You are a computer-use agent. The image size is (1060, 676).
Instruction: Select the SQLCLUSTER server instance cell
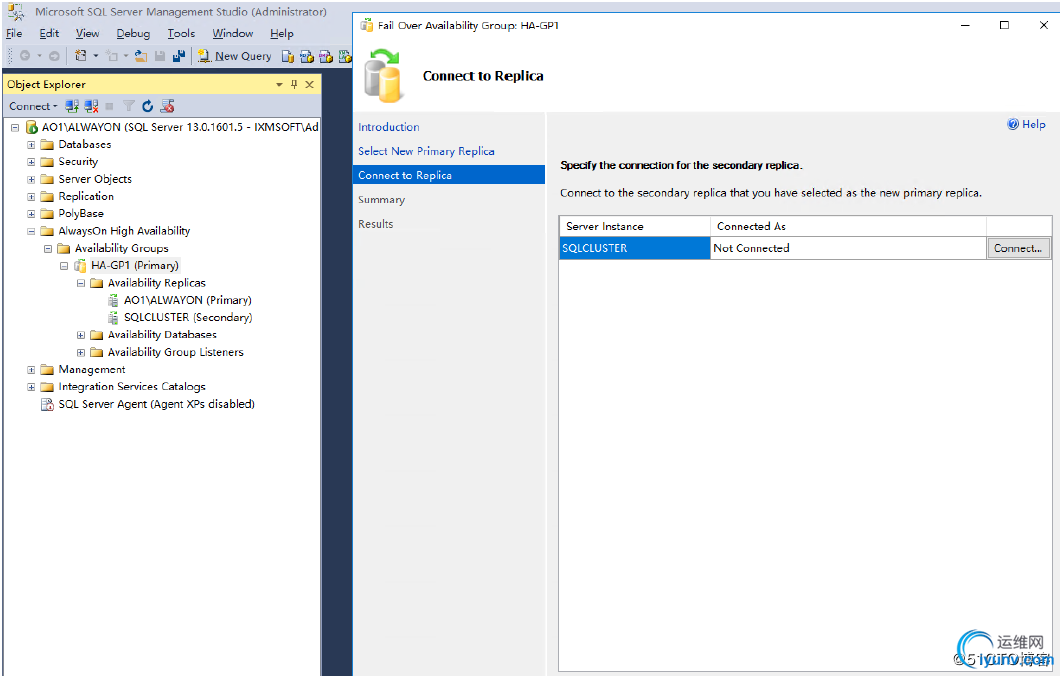[634, 248]
